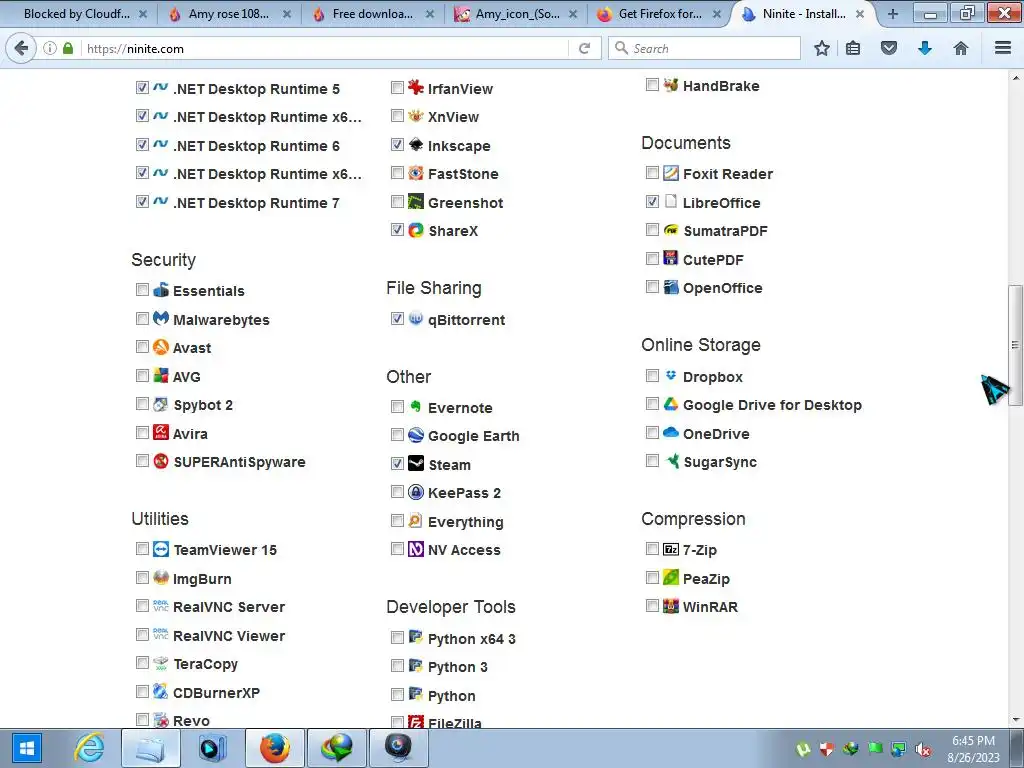Click the IrfanView red icon

point(416,88)
